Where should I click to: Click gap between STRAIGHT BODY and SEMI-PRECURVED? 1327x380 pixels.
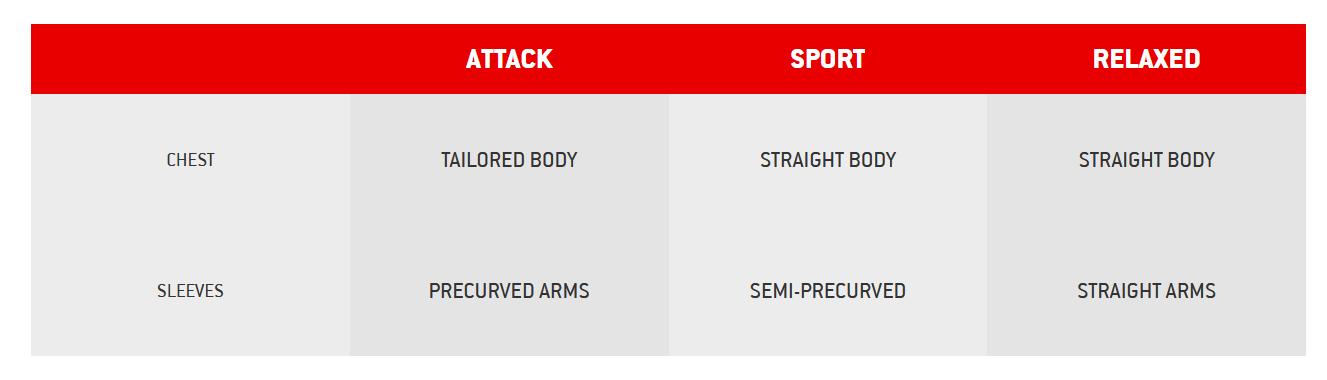coord(828,225)
